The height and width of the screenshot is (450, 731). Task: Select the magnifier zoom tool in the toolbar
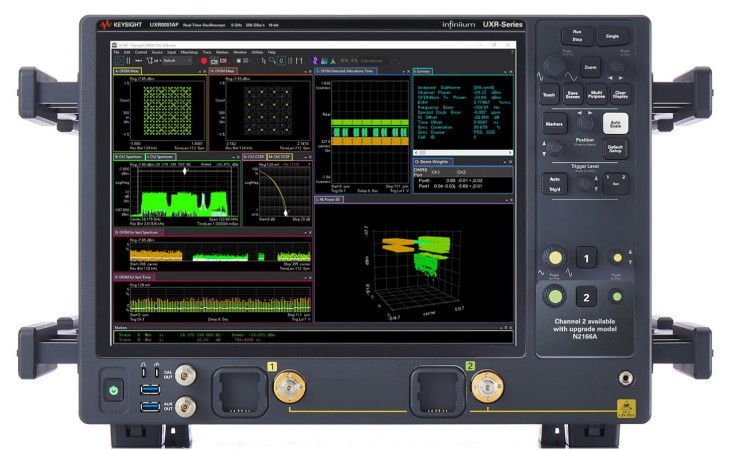(x=272, y=61)
